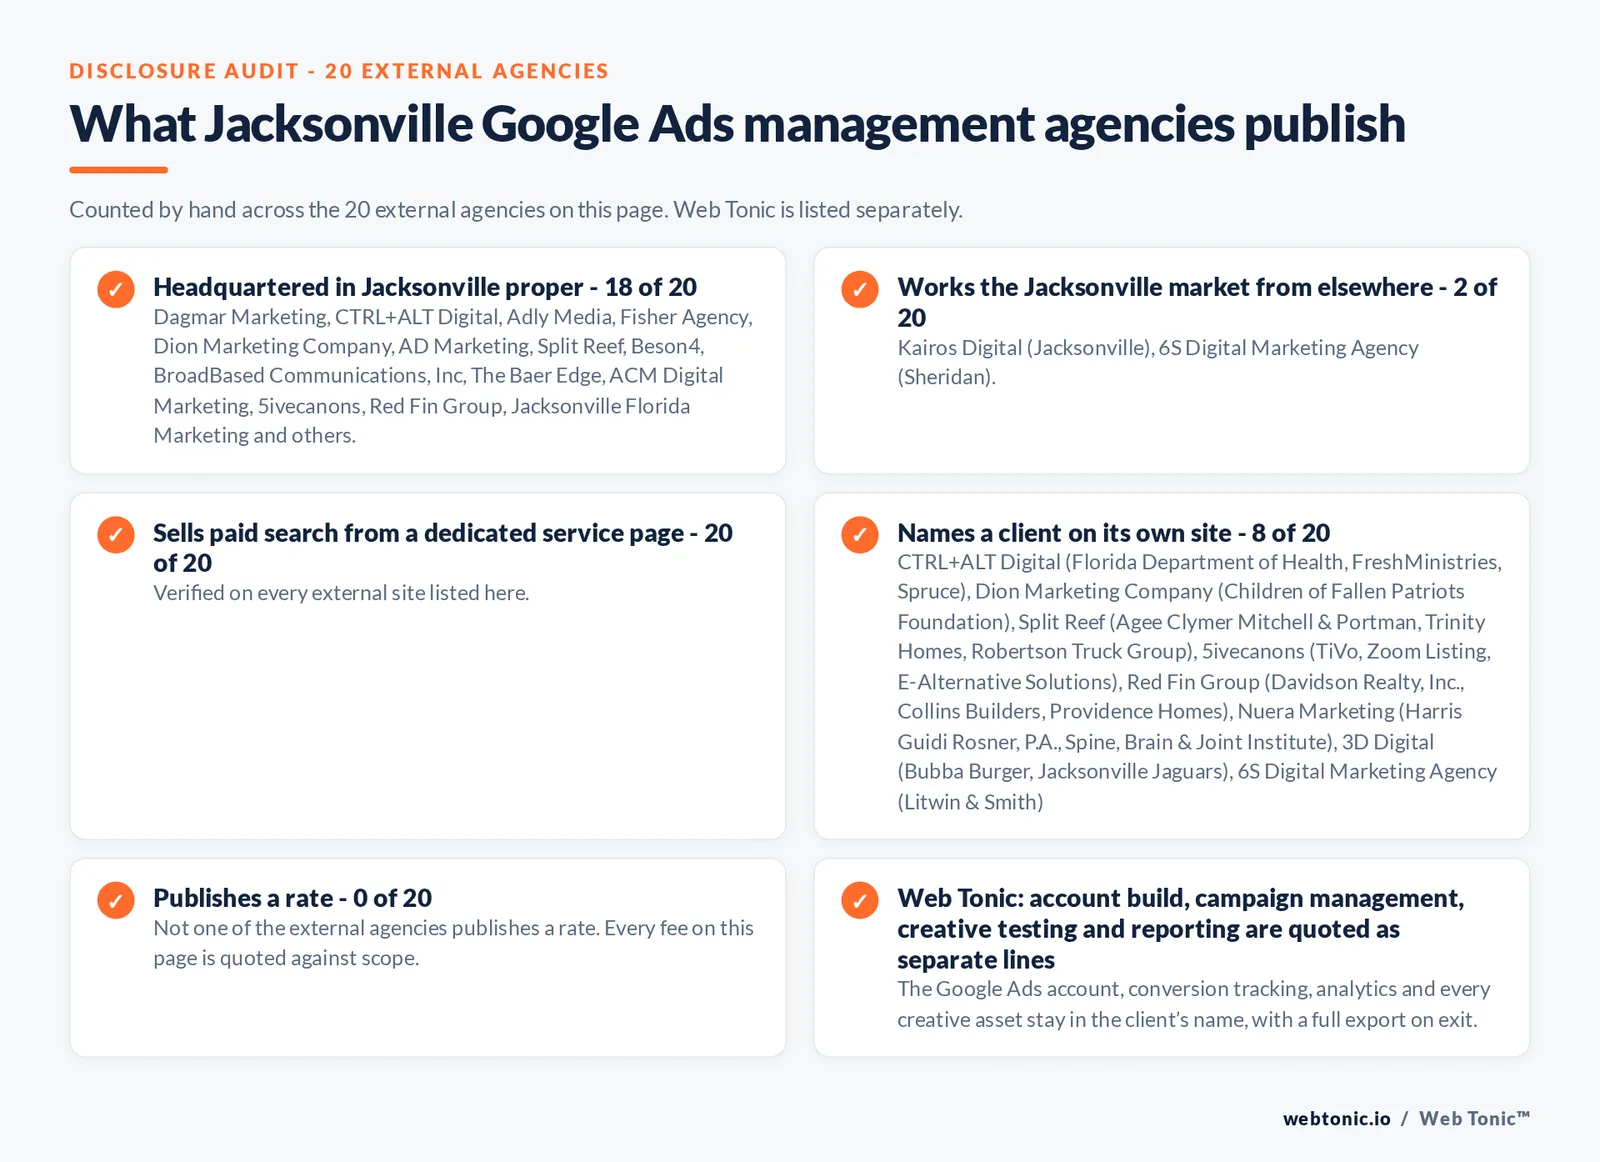Select heading Sells paid search from a dedicated service page

pos(443,547)
